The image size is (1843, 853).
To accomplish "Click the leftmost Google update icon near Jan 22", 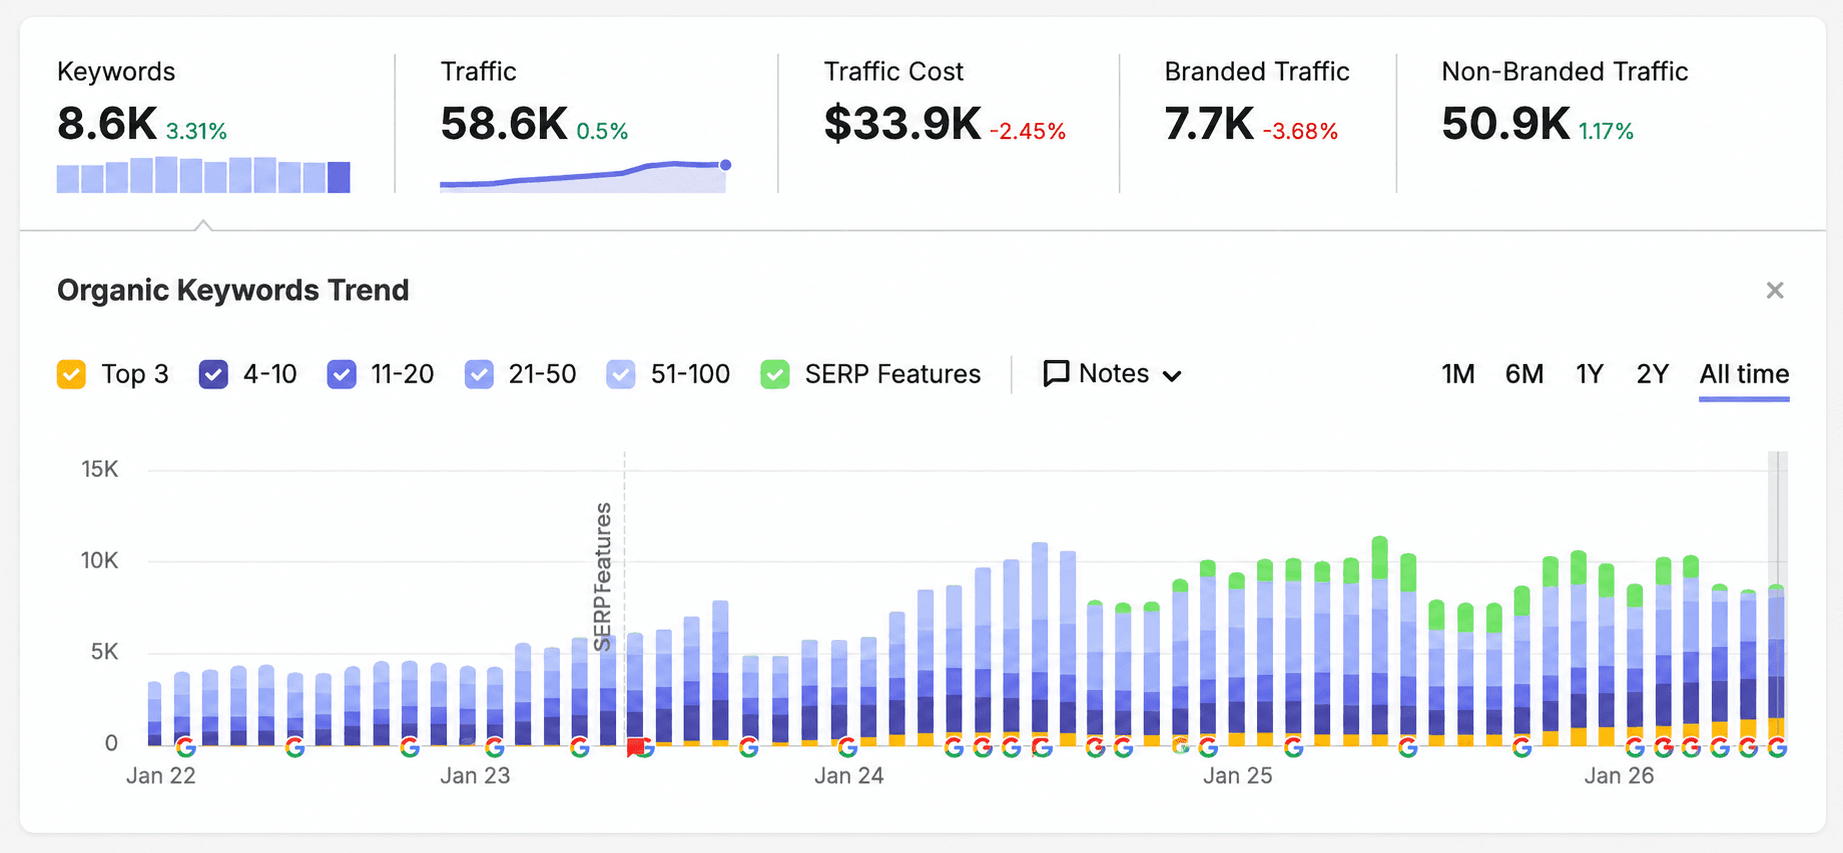I will (x=186, y=747).
